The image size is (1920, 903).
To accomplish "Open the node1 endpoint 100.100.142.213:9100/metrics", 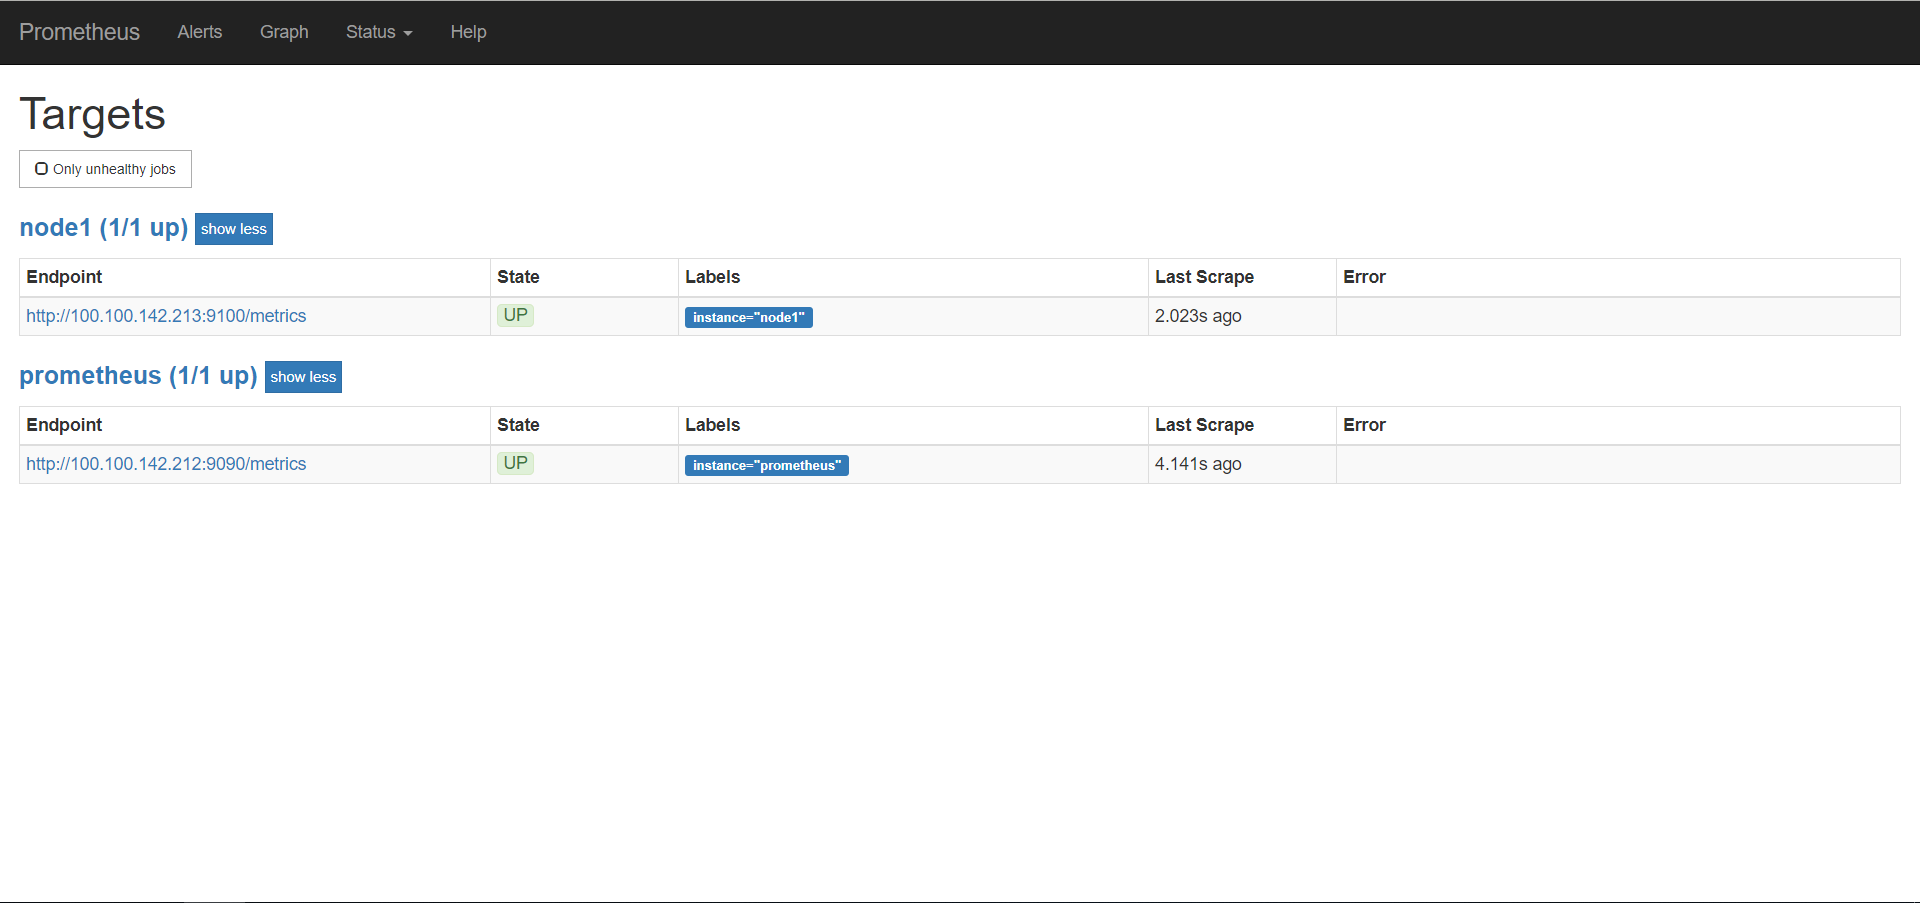I will point(166,316).
